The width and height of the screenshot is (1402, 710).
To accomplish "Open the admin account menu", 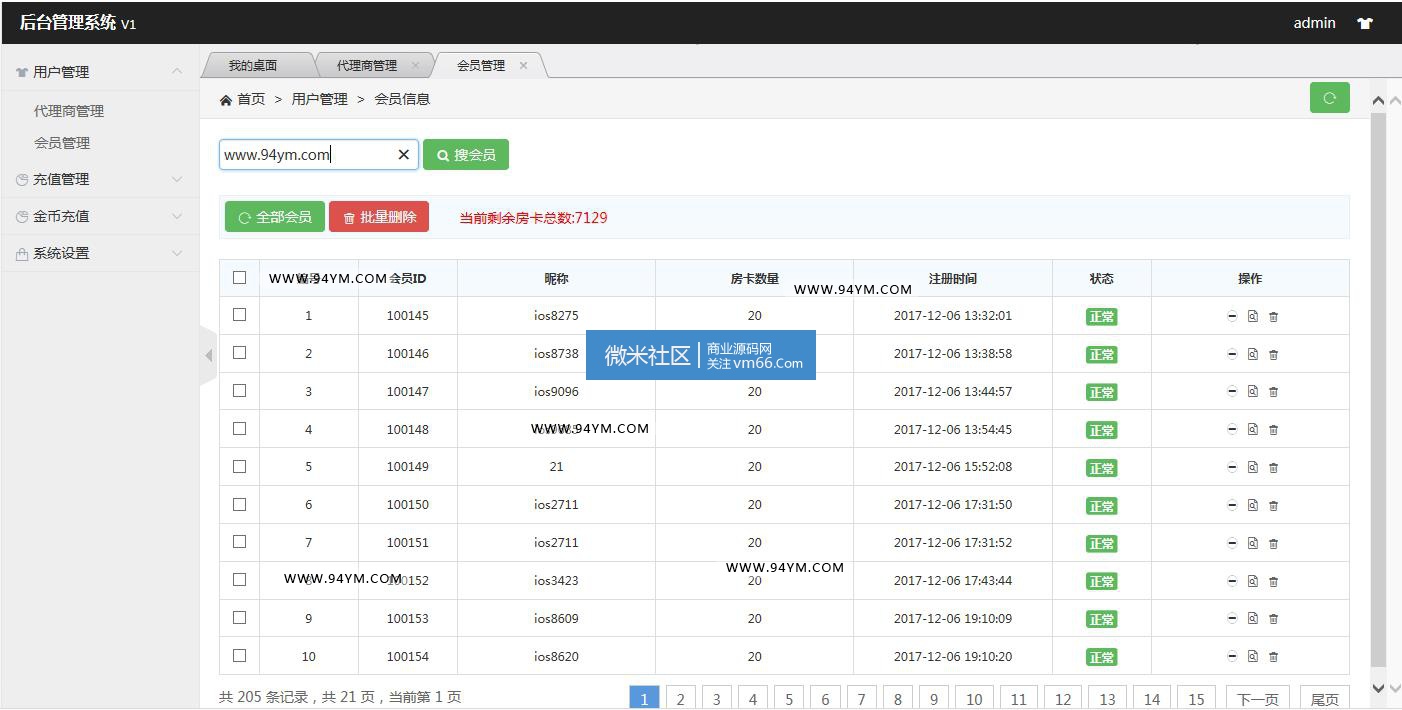I will pos(1314,22).
